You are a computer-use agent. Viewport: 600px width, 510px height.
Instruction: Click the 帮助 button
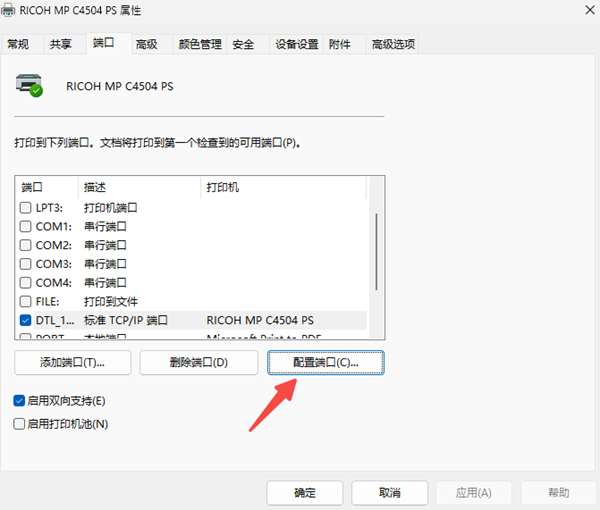(x=559, y=493)
